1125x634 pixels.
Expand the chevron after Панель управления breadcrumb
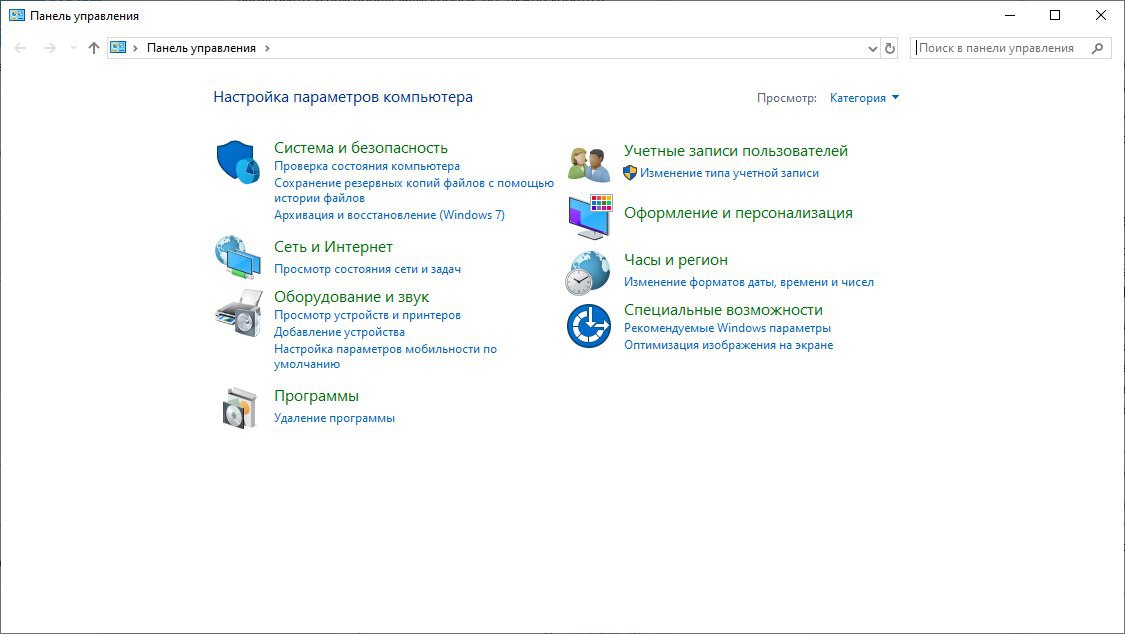pyautogui.click(x=268, y=48)
